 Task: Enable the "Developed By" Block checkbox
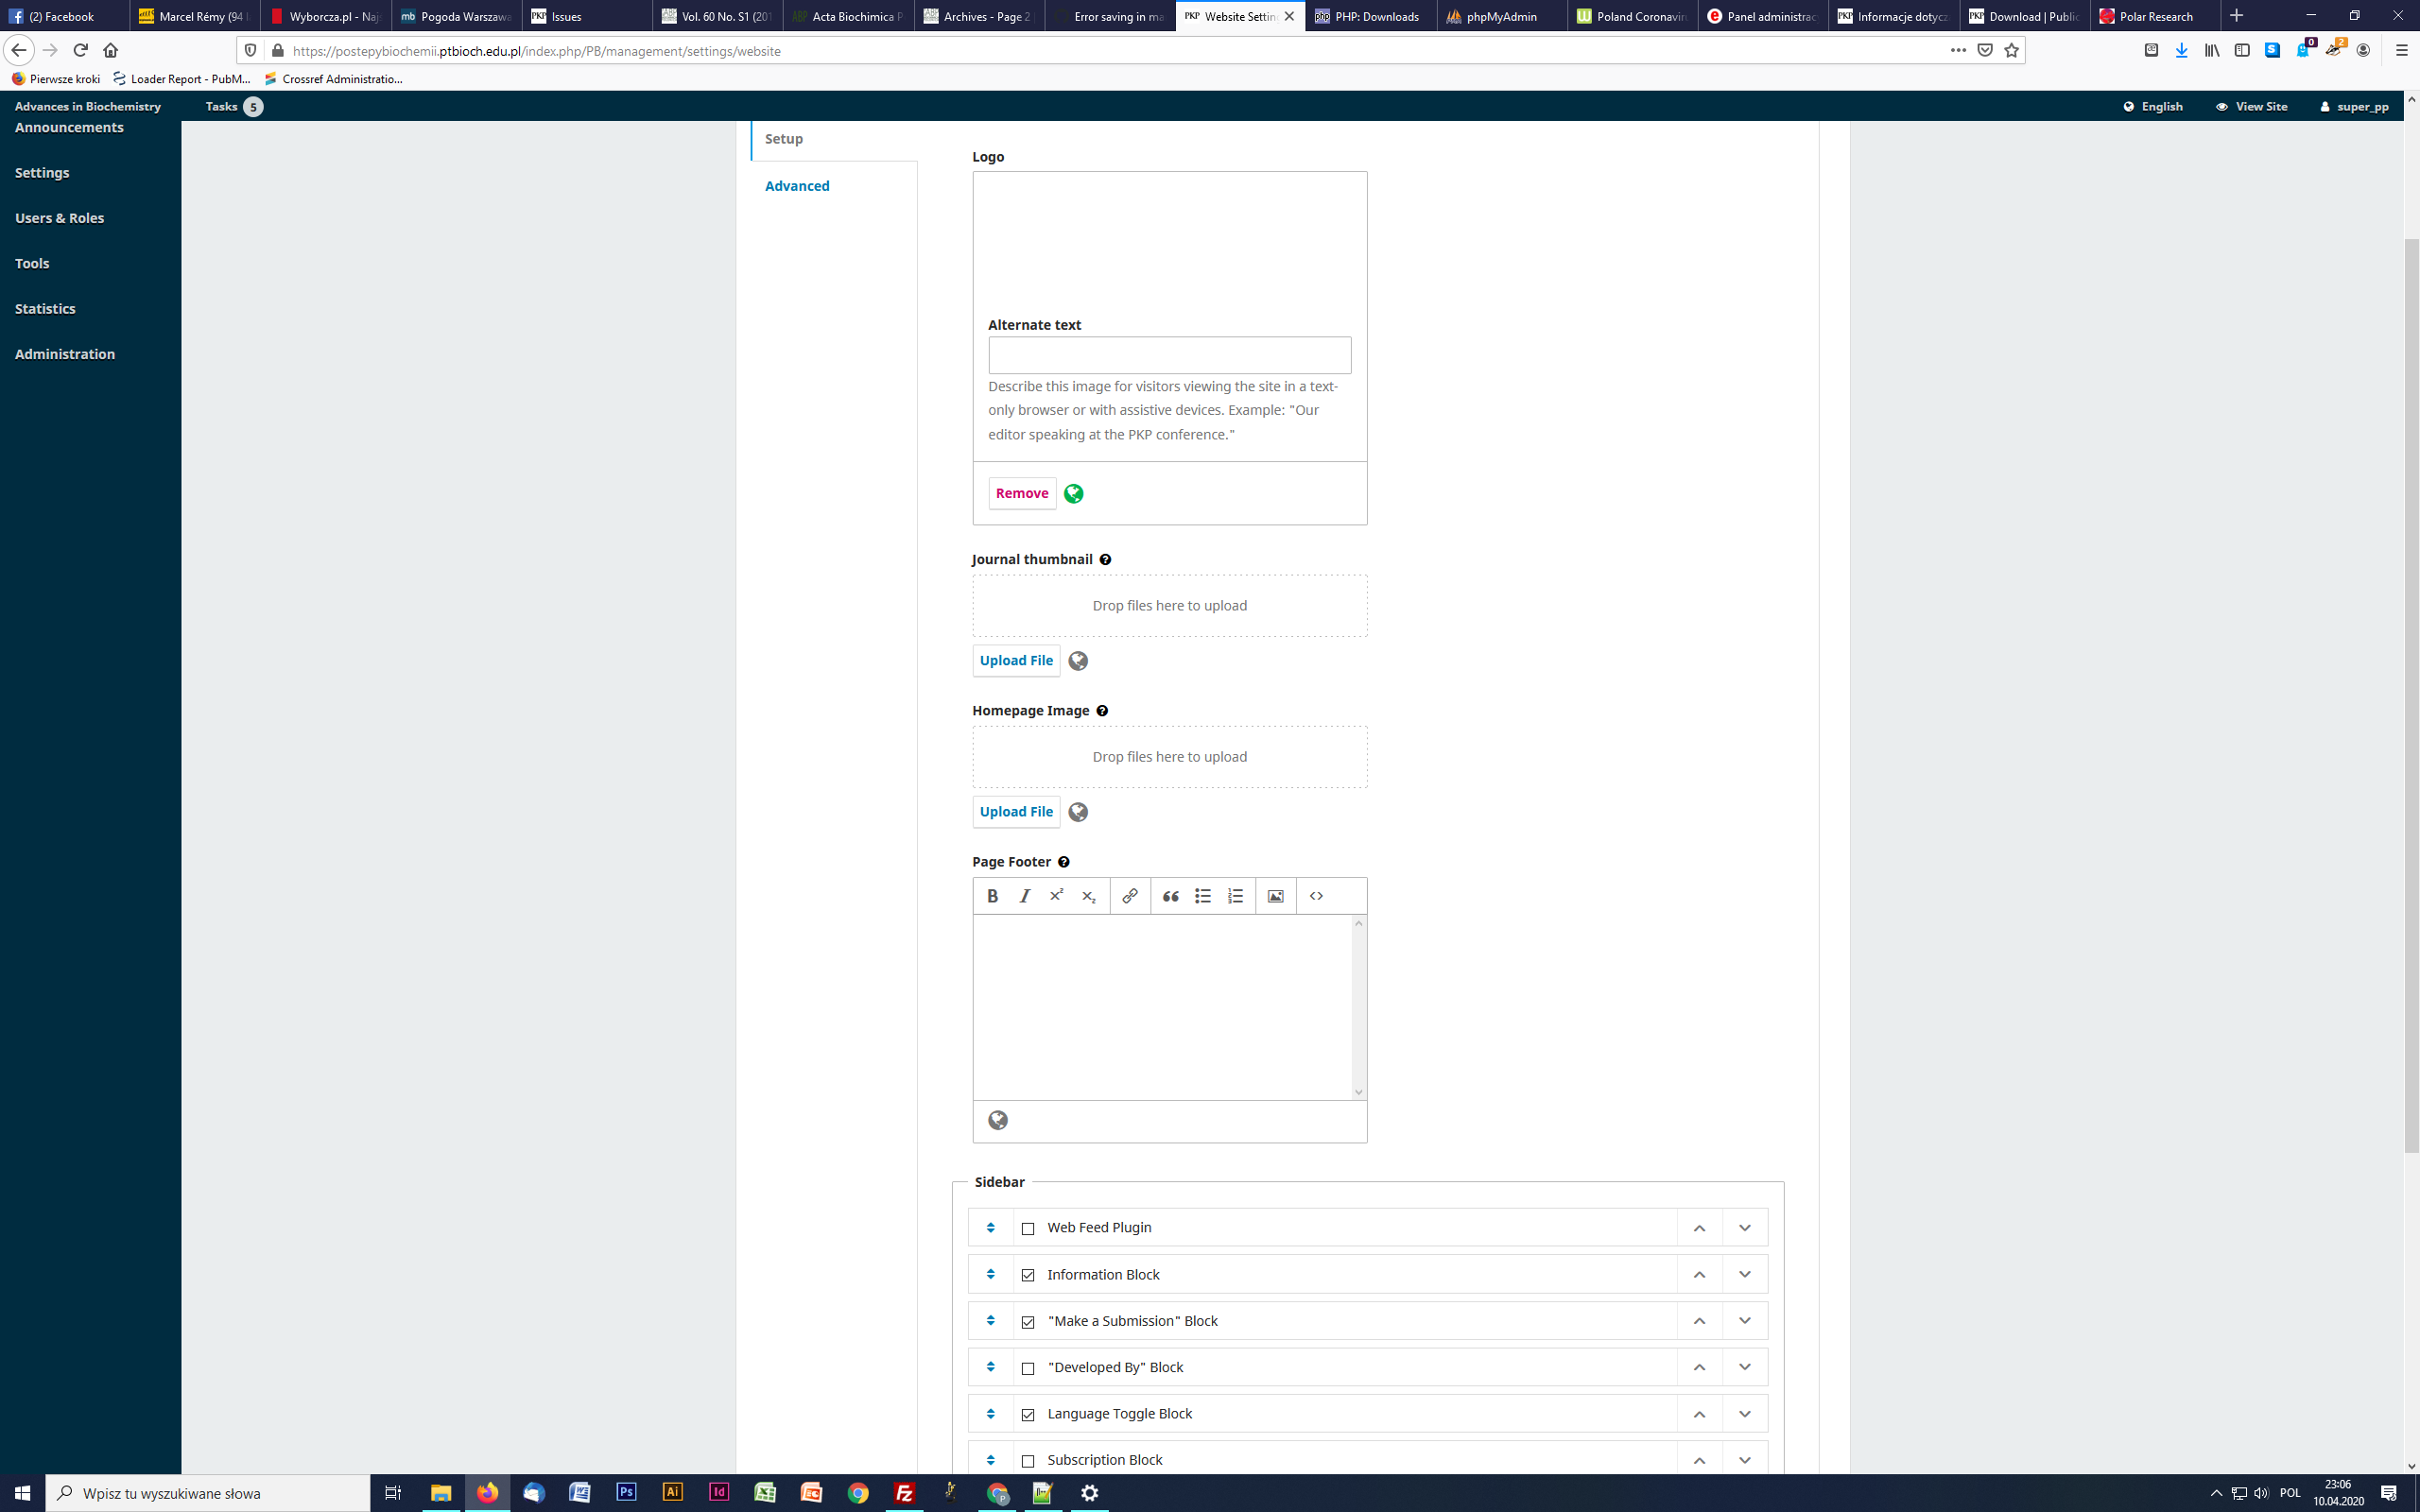pos(1028,1368)
